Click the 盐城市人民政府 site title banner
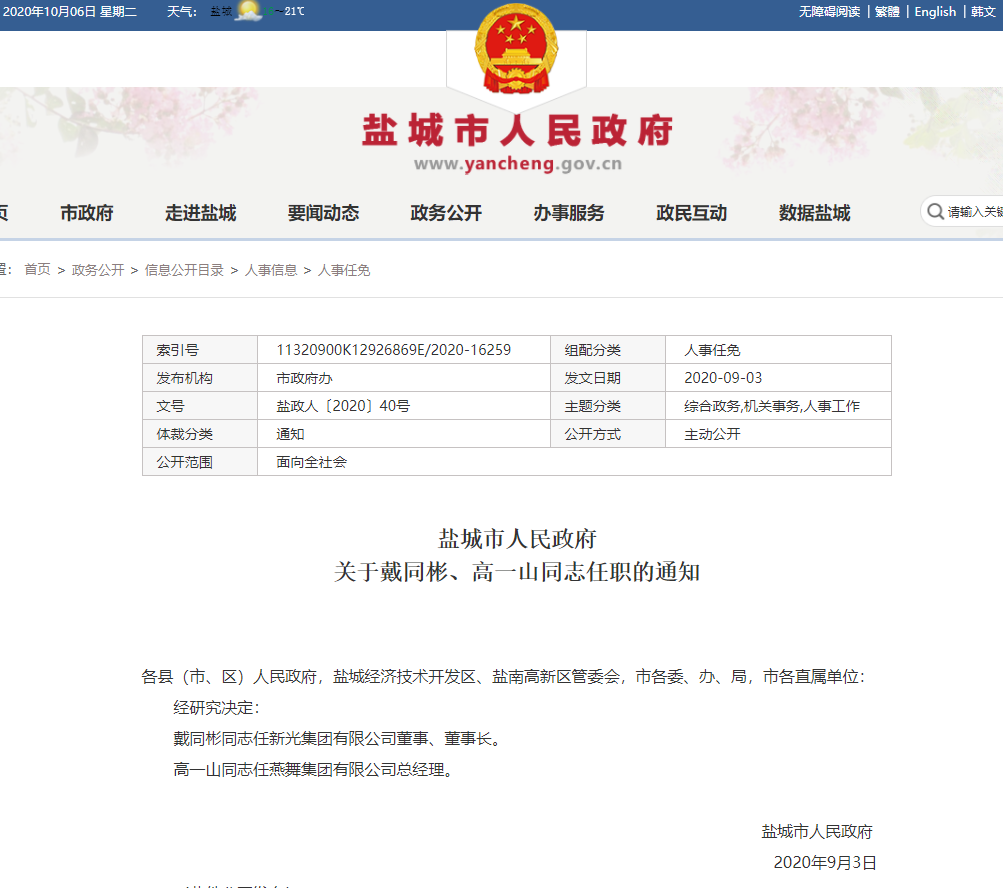 tap(517, 131)
